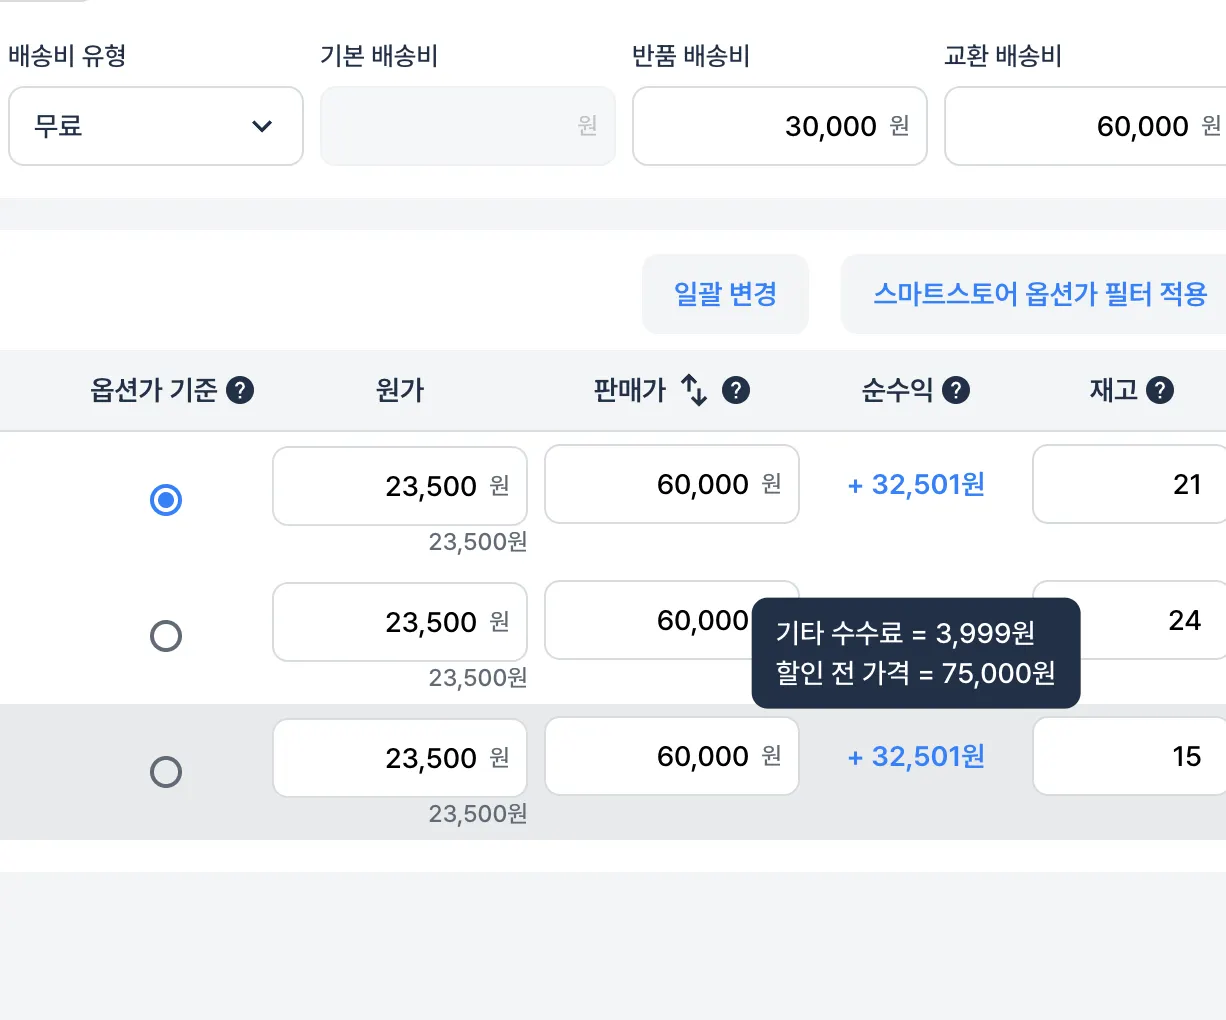
Task: Click the first row 순수익 value +32,501원
Action: click(x=916, y=485)
